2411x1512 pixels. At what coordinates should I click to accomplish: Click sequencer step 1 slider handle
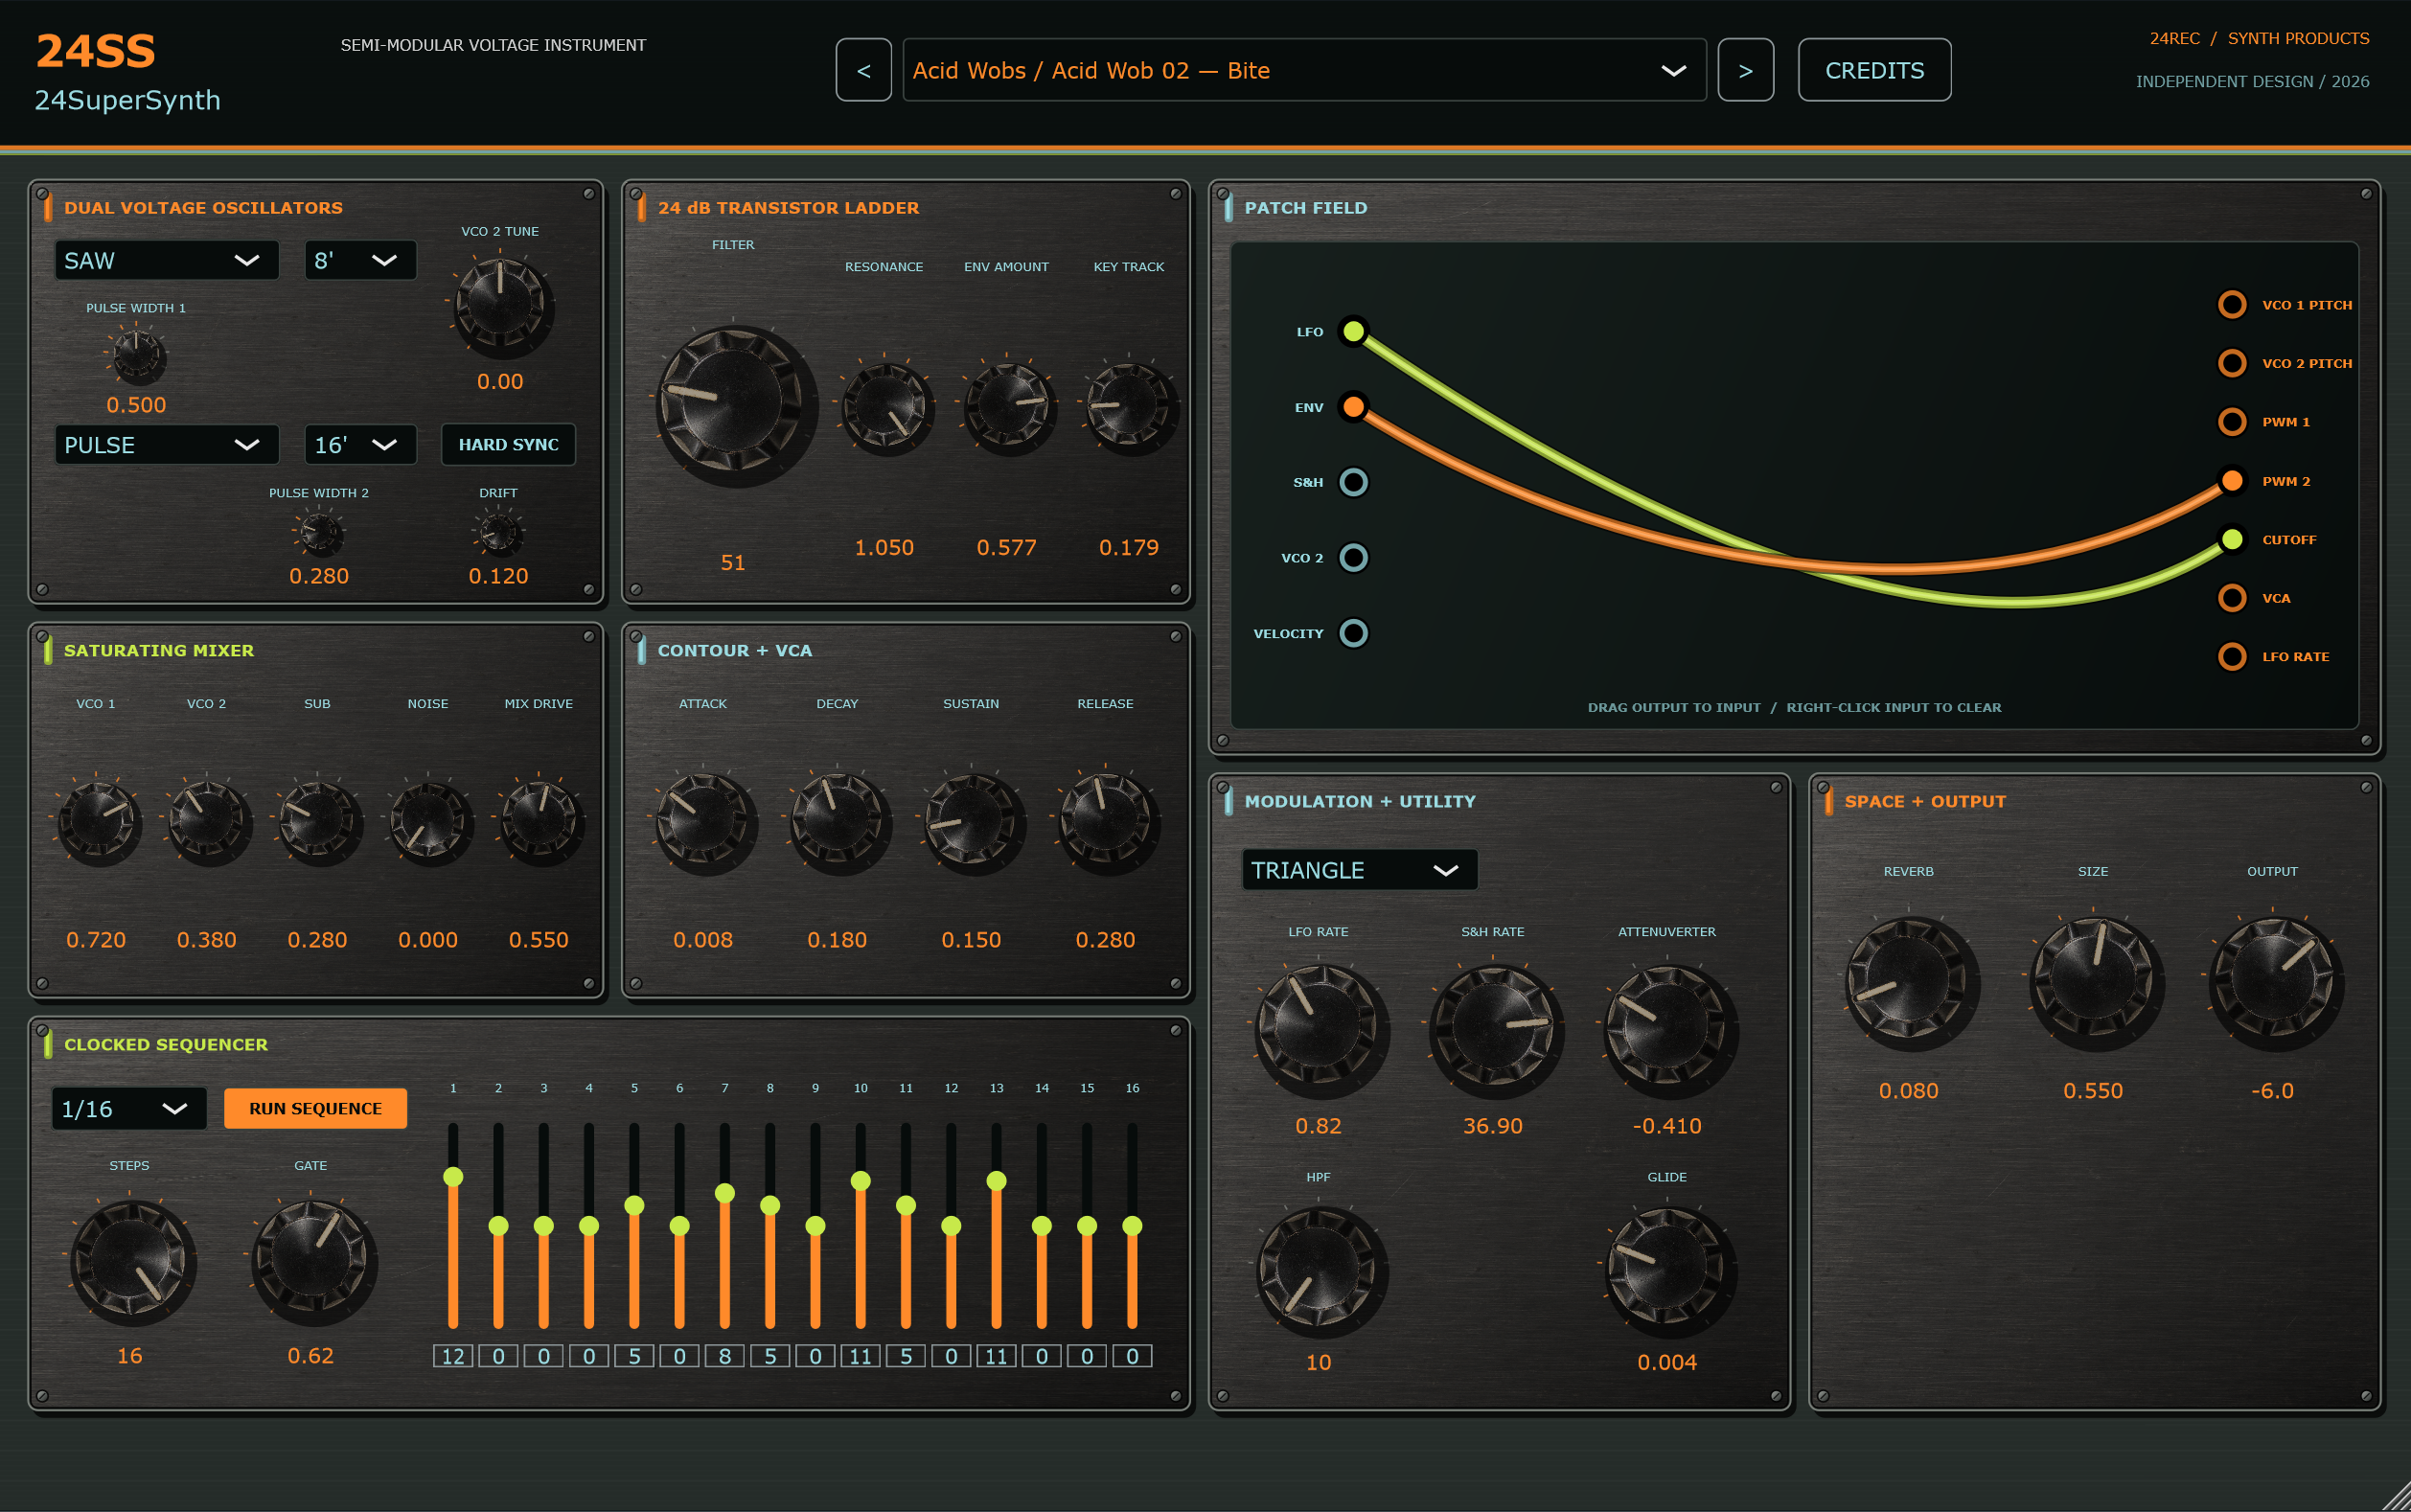click(x=453, y=1176)
